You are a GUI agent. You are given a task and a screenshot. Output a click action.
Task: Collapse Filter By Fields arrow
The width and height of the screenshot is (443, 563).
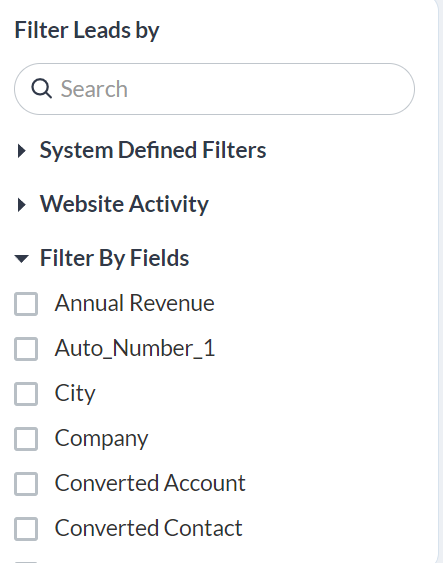click(22, 259)
